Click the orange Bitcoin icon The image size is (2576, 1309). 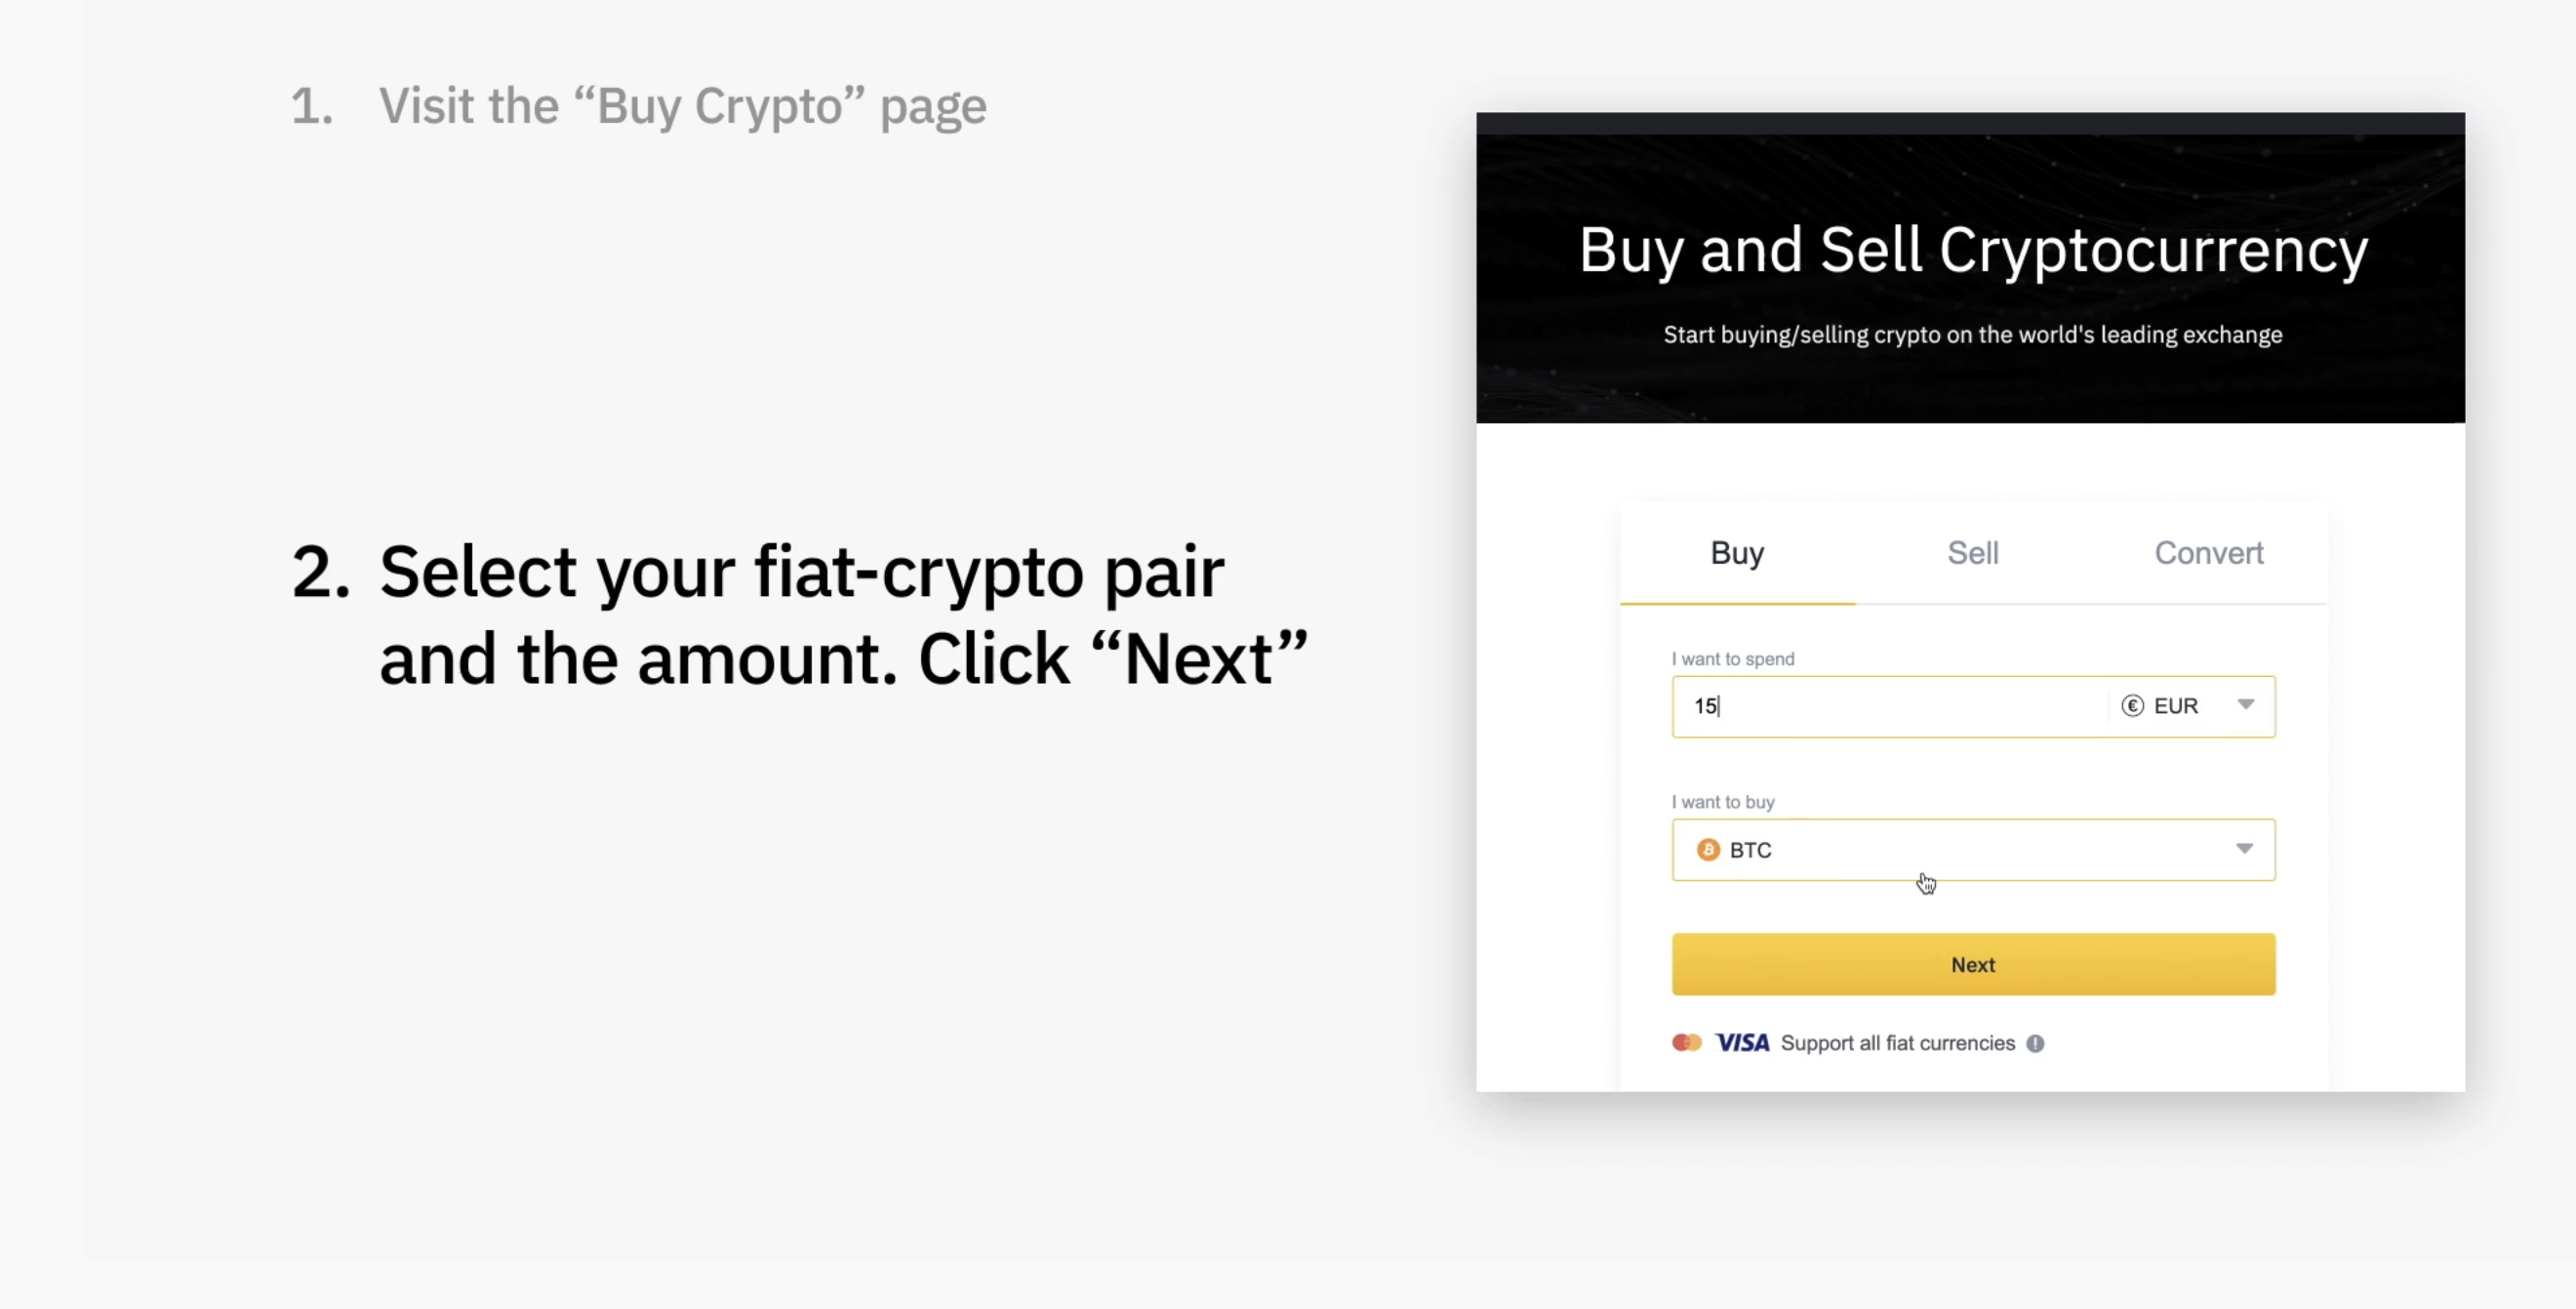pyautogui.click(x=1708, y=850)
